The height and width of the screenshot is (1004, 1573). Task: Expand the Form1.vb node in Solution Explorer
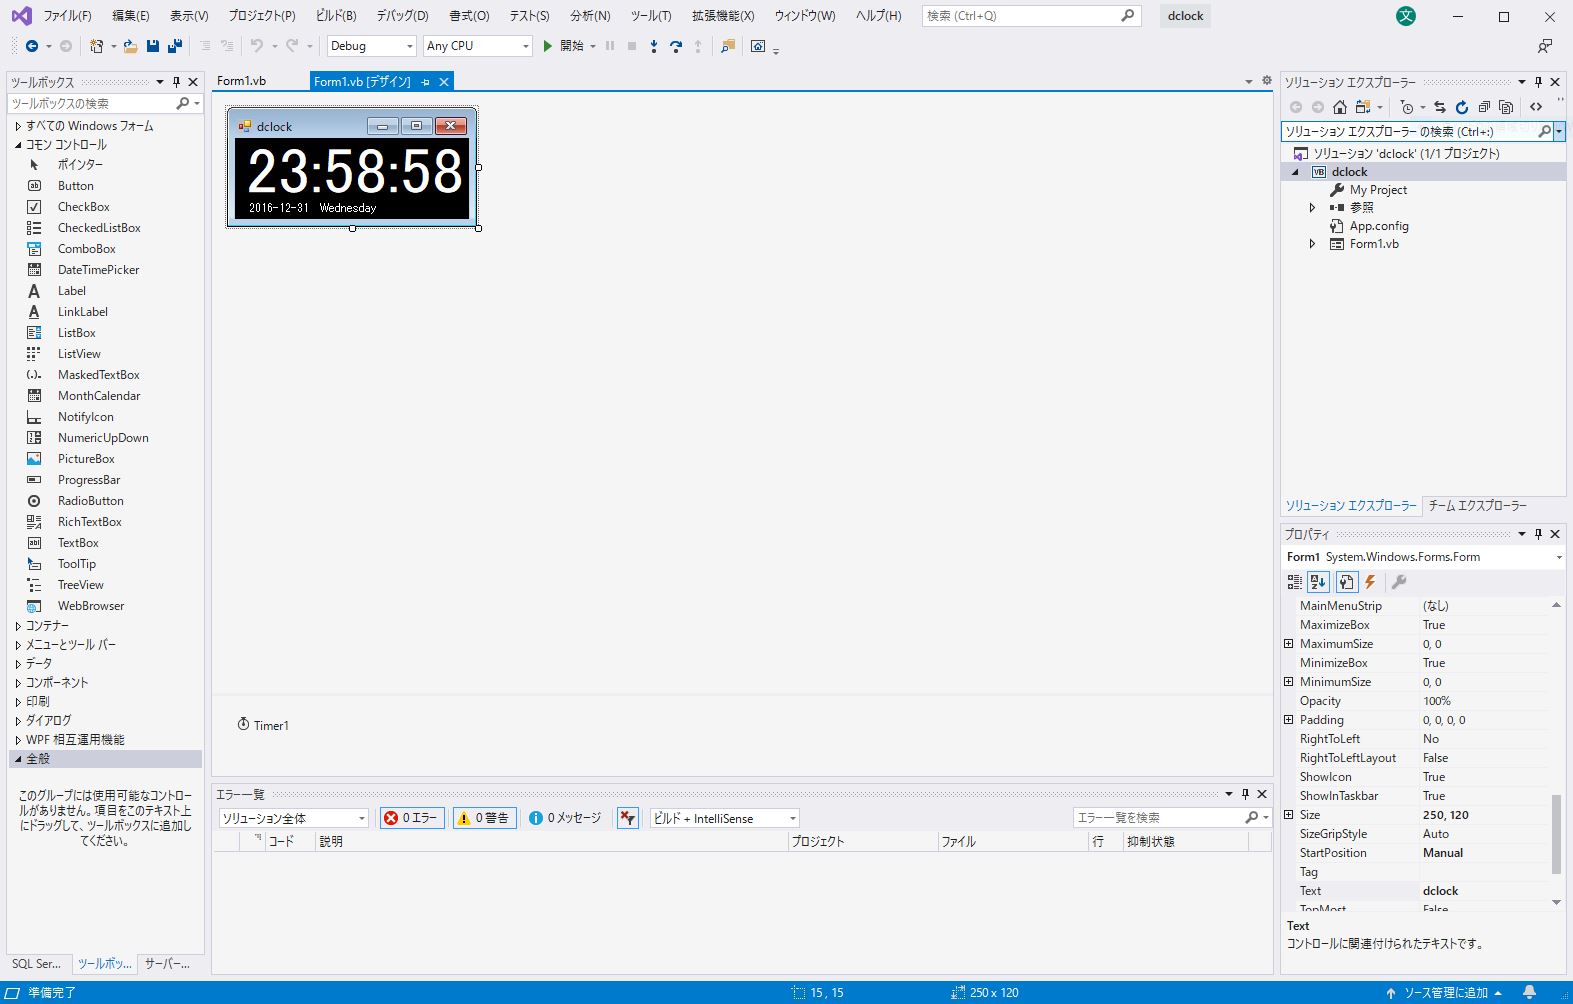tap(1312, 244)
